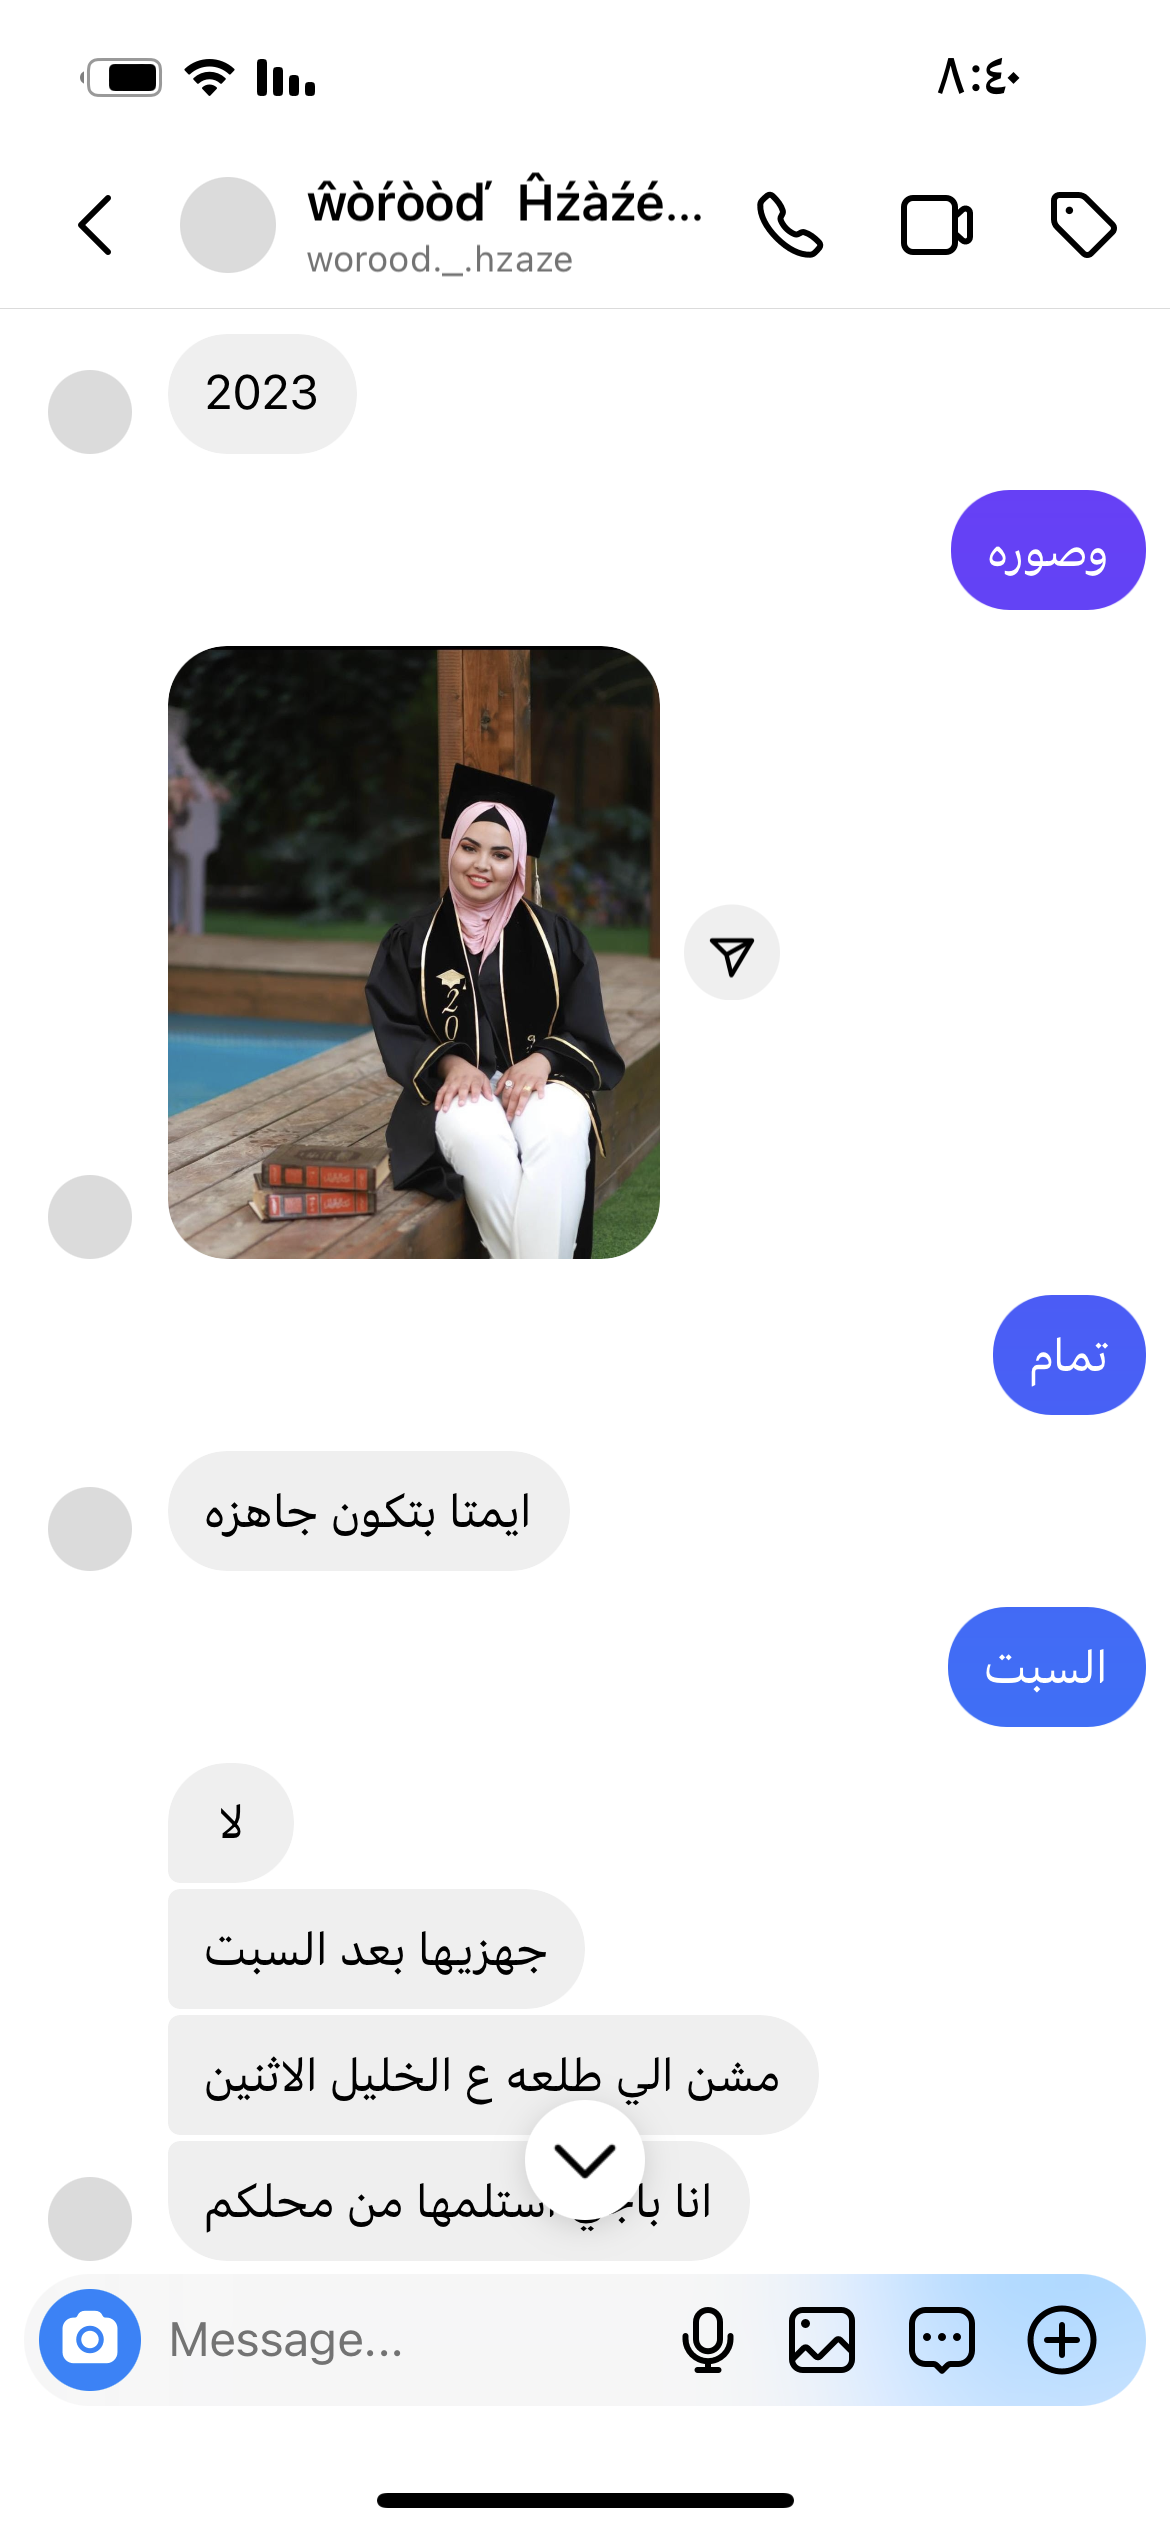The width and height of the screenshot is (1170, 2532).
Task: Select the '2023' message bubble
Action: click(x=262, y=394)
